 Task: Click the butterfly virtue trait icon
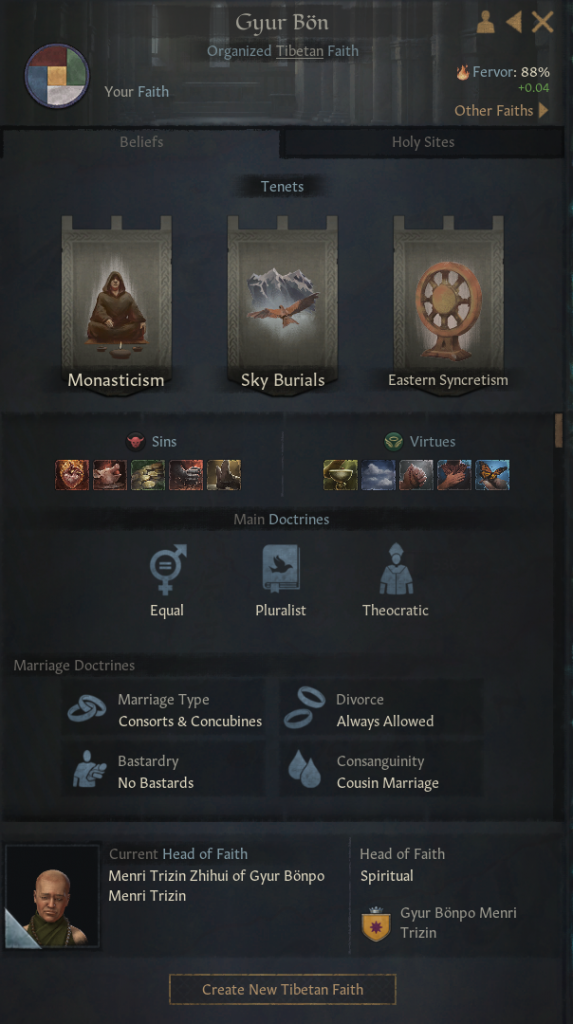point(492,475)
